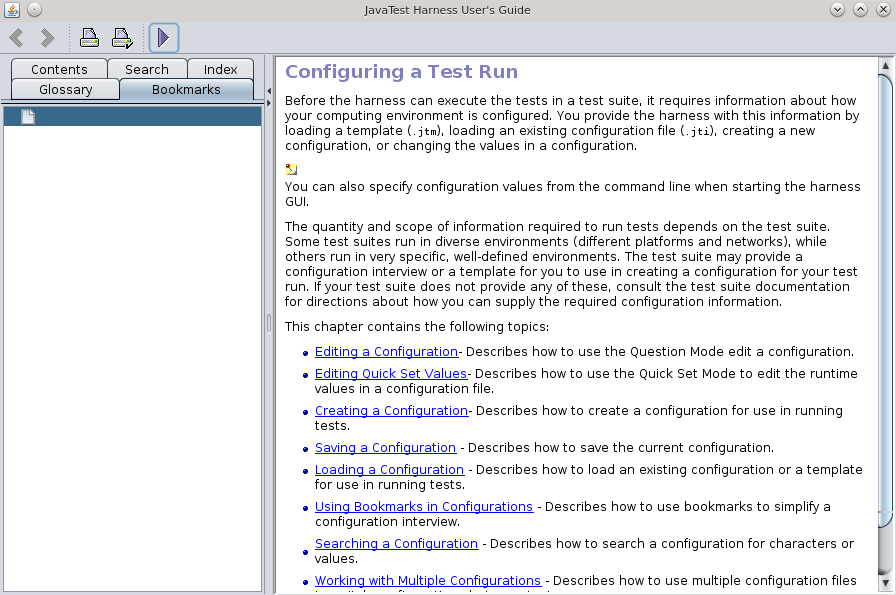
Task: Follow the Editing Quick Set Values link
Action: click(x=390, y=373)
